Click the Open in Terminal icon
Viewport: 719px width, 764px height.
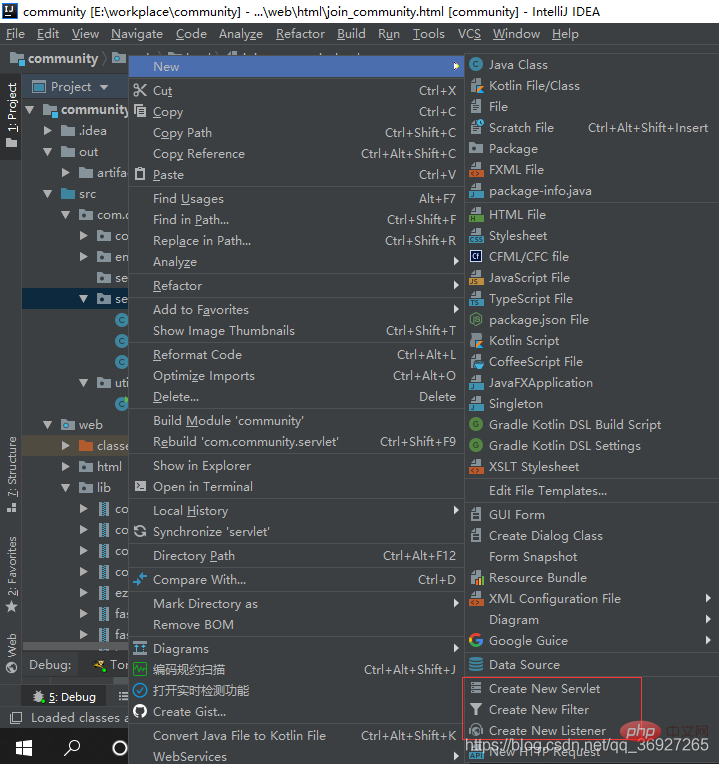coord(140,486)
